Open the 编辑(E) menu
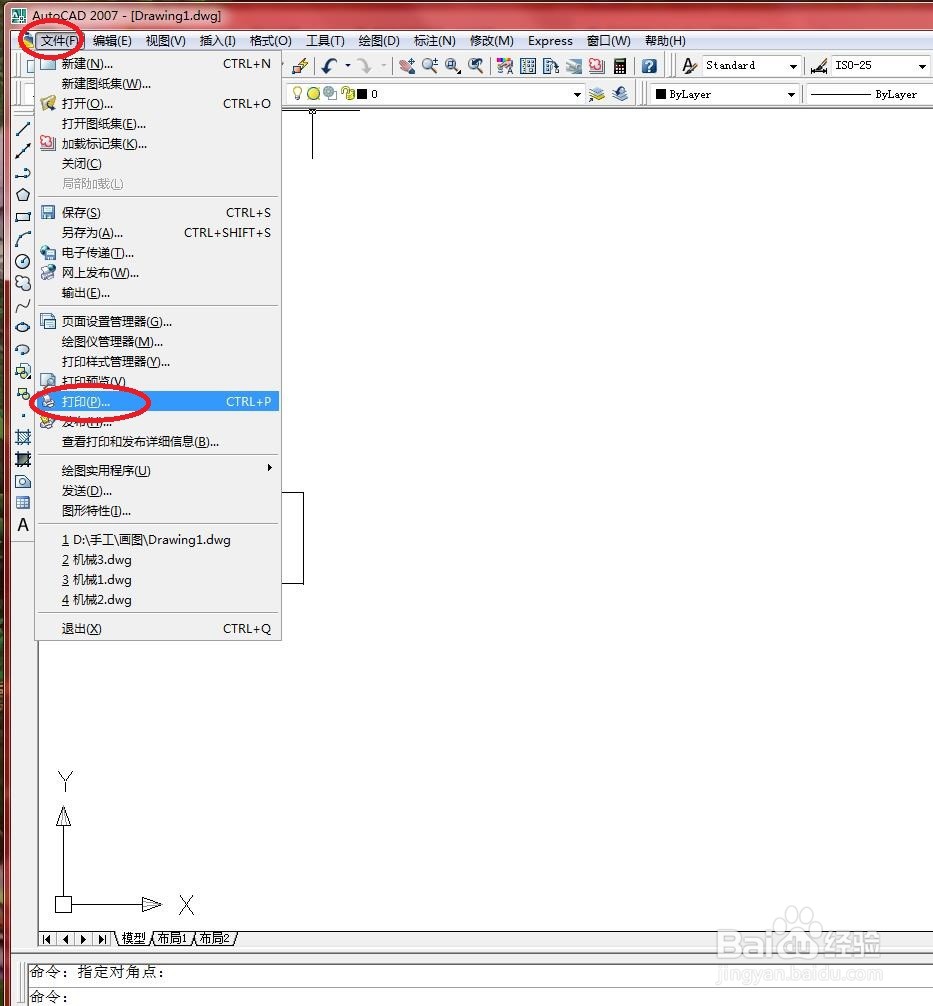 112,41
